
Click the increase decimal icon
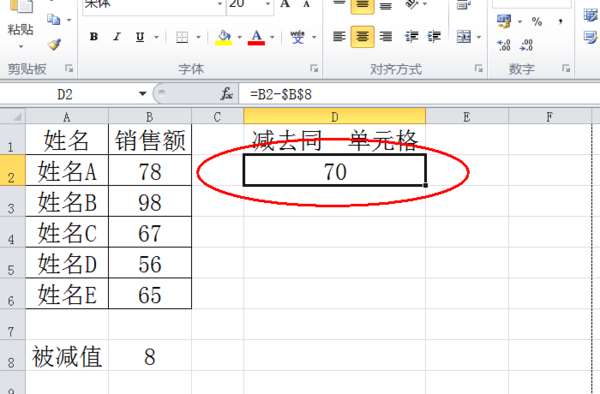504,45
